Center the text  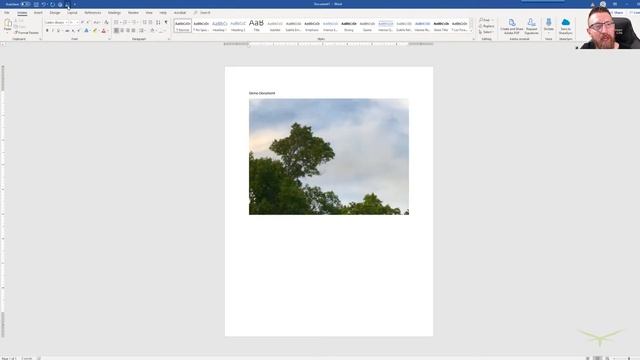[x=122, y=31]
